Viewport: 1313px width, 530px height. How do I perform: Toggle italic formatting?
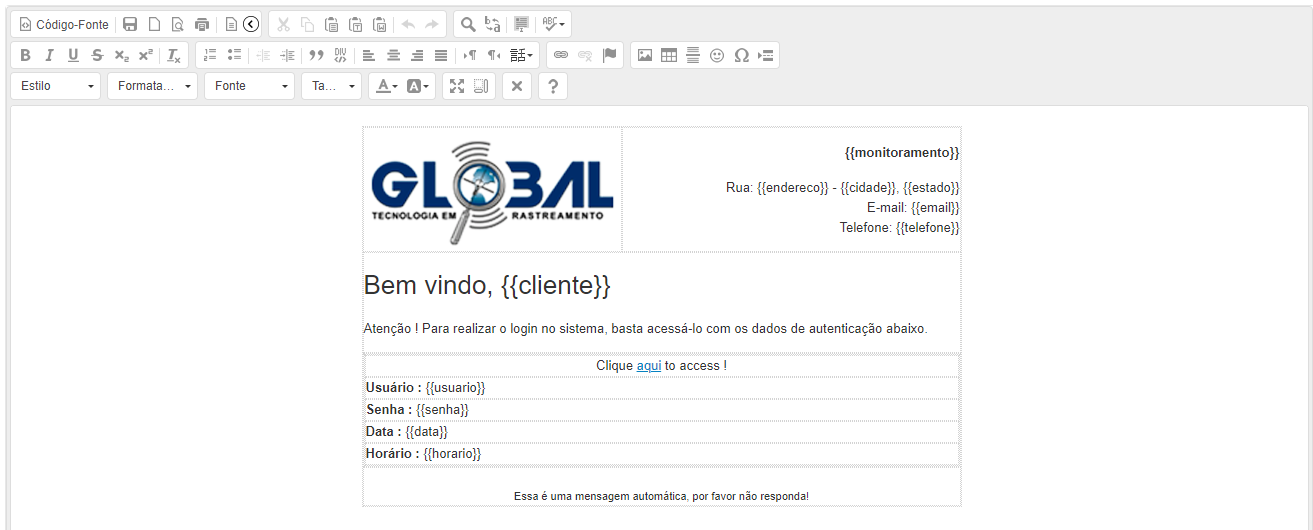click(x=49, y=55)
